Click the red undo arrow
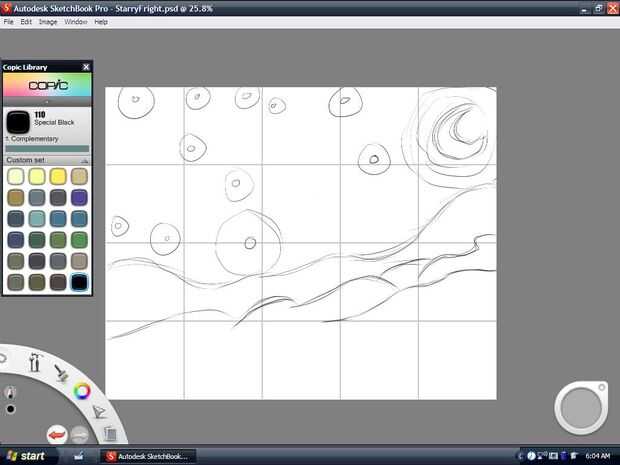The image size is (620, 465). pos(57,435)
